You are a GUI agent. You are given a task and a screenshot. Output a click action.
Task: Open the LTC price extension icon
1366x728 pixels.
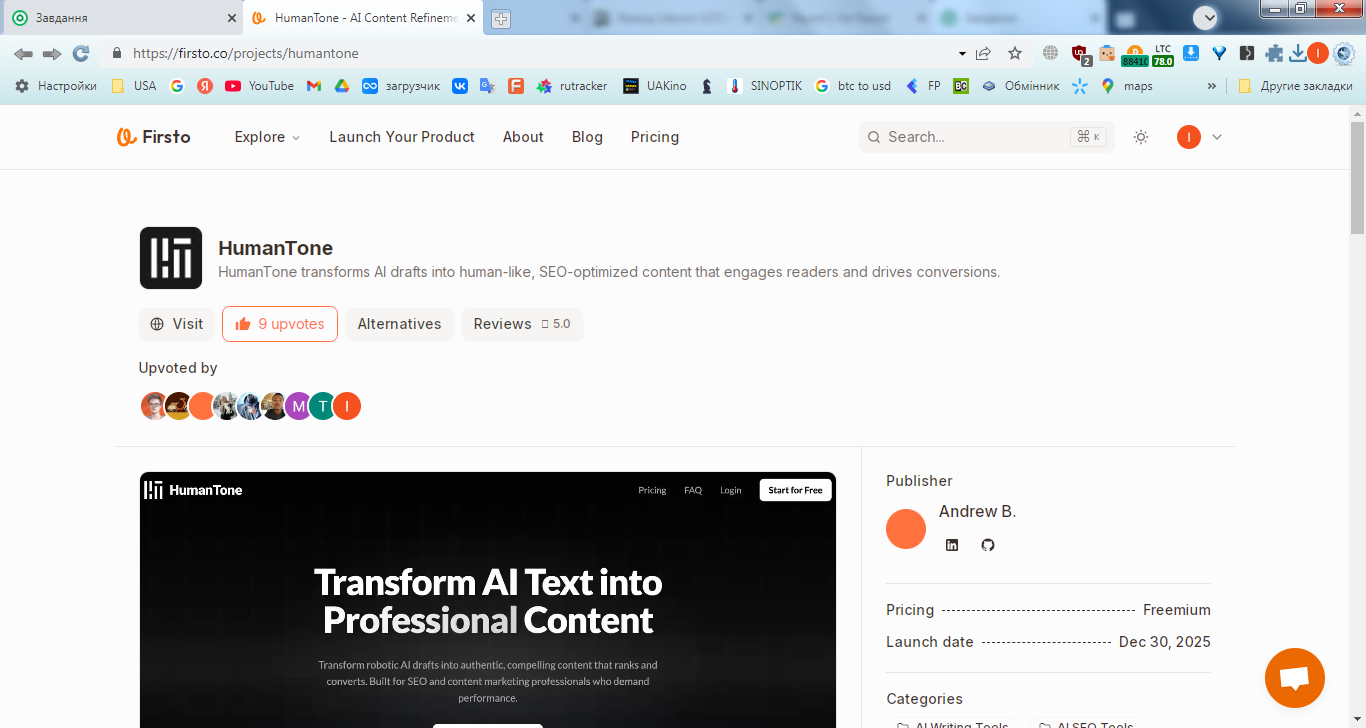point(1163,54)
